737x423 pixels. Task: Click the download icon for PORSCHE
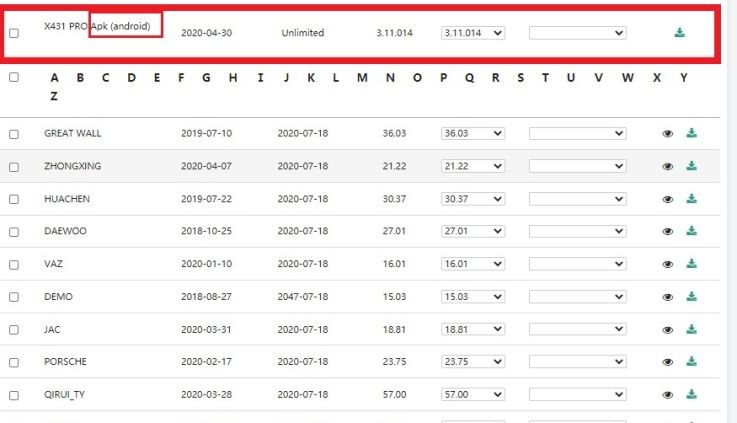691,362
